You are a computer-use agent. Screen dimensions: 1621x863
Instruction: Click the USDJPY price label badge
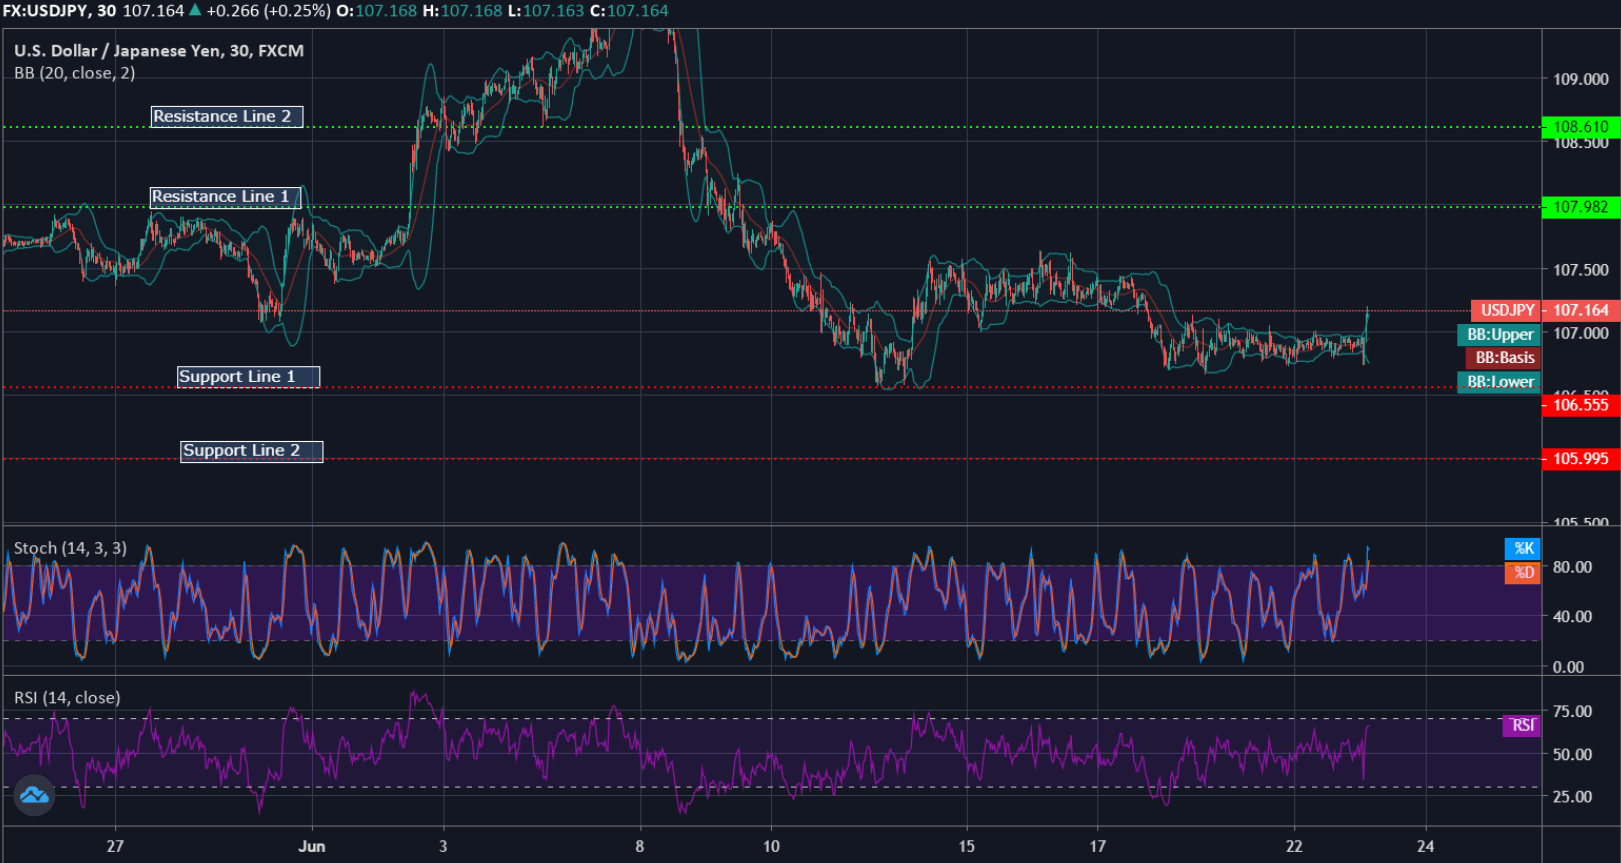pyautogui.click(x=1506, y=310)
